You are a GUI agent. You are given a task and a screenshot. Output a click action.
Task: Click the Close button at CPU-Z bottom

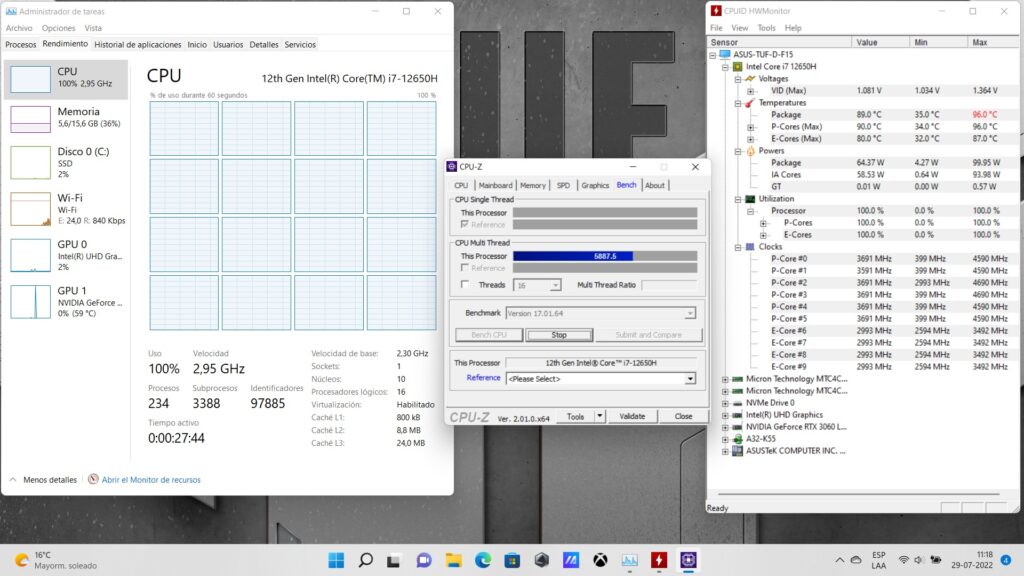683,416
